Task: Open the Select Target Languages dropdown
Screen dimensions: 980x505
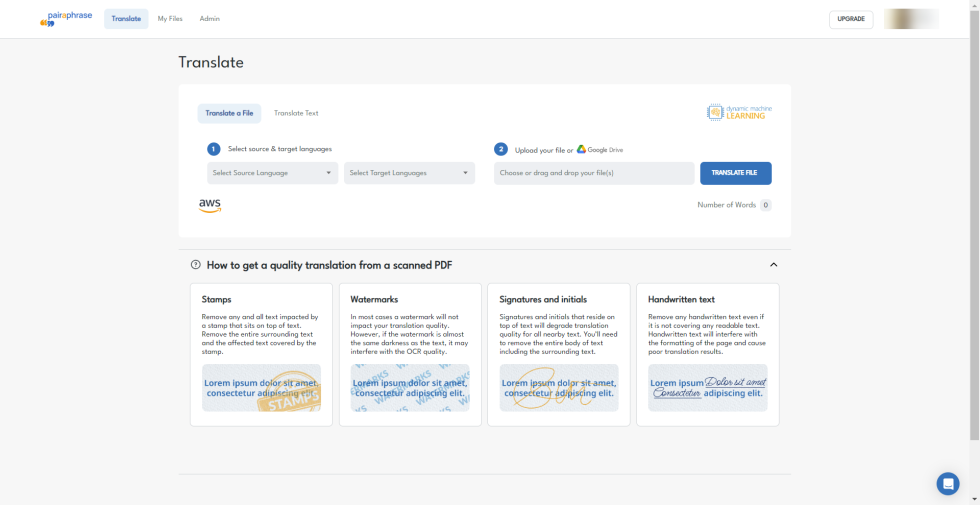Action: click(409, 173)
